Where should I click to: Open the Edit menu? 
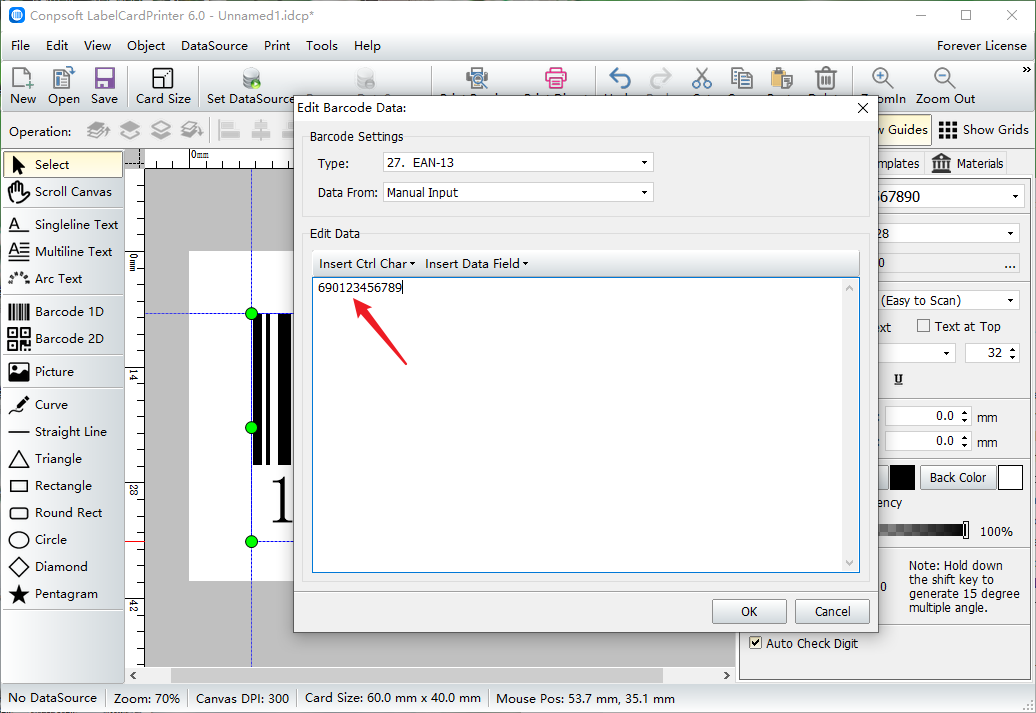coord(57,46)
